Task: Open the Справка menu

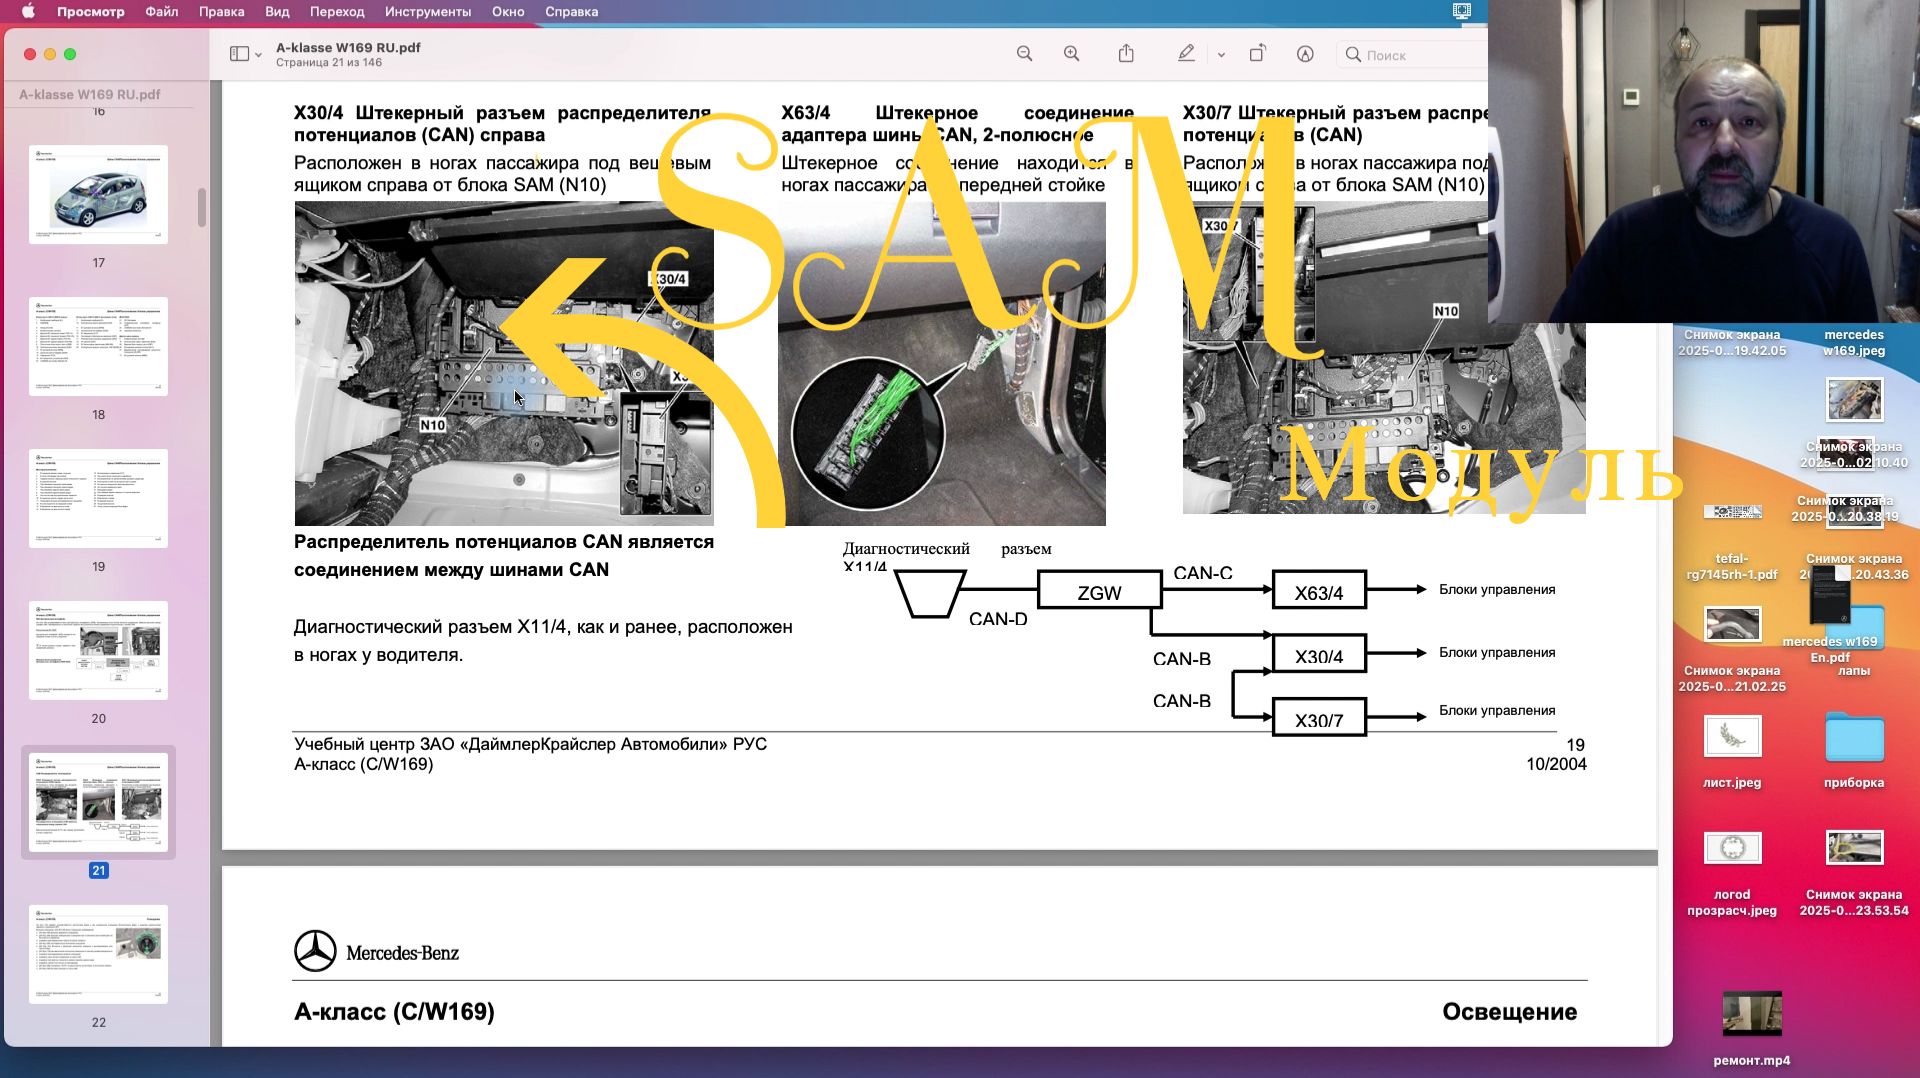Action: click(x=572, y=12)
